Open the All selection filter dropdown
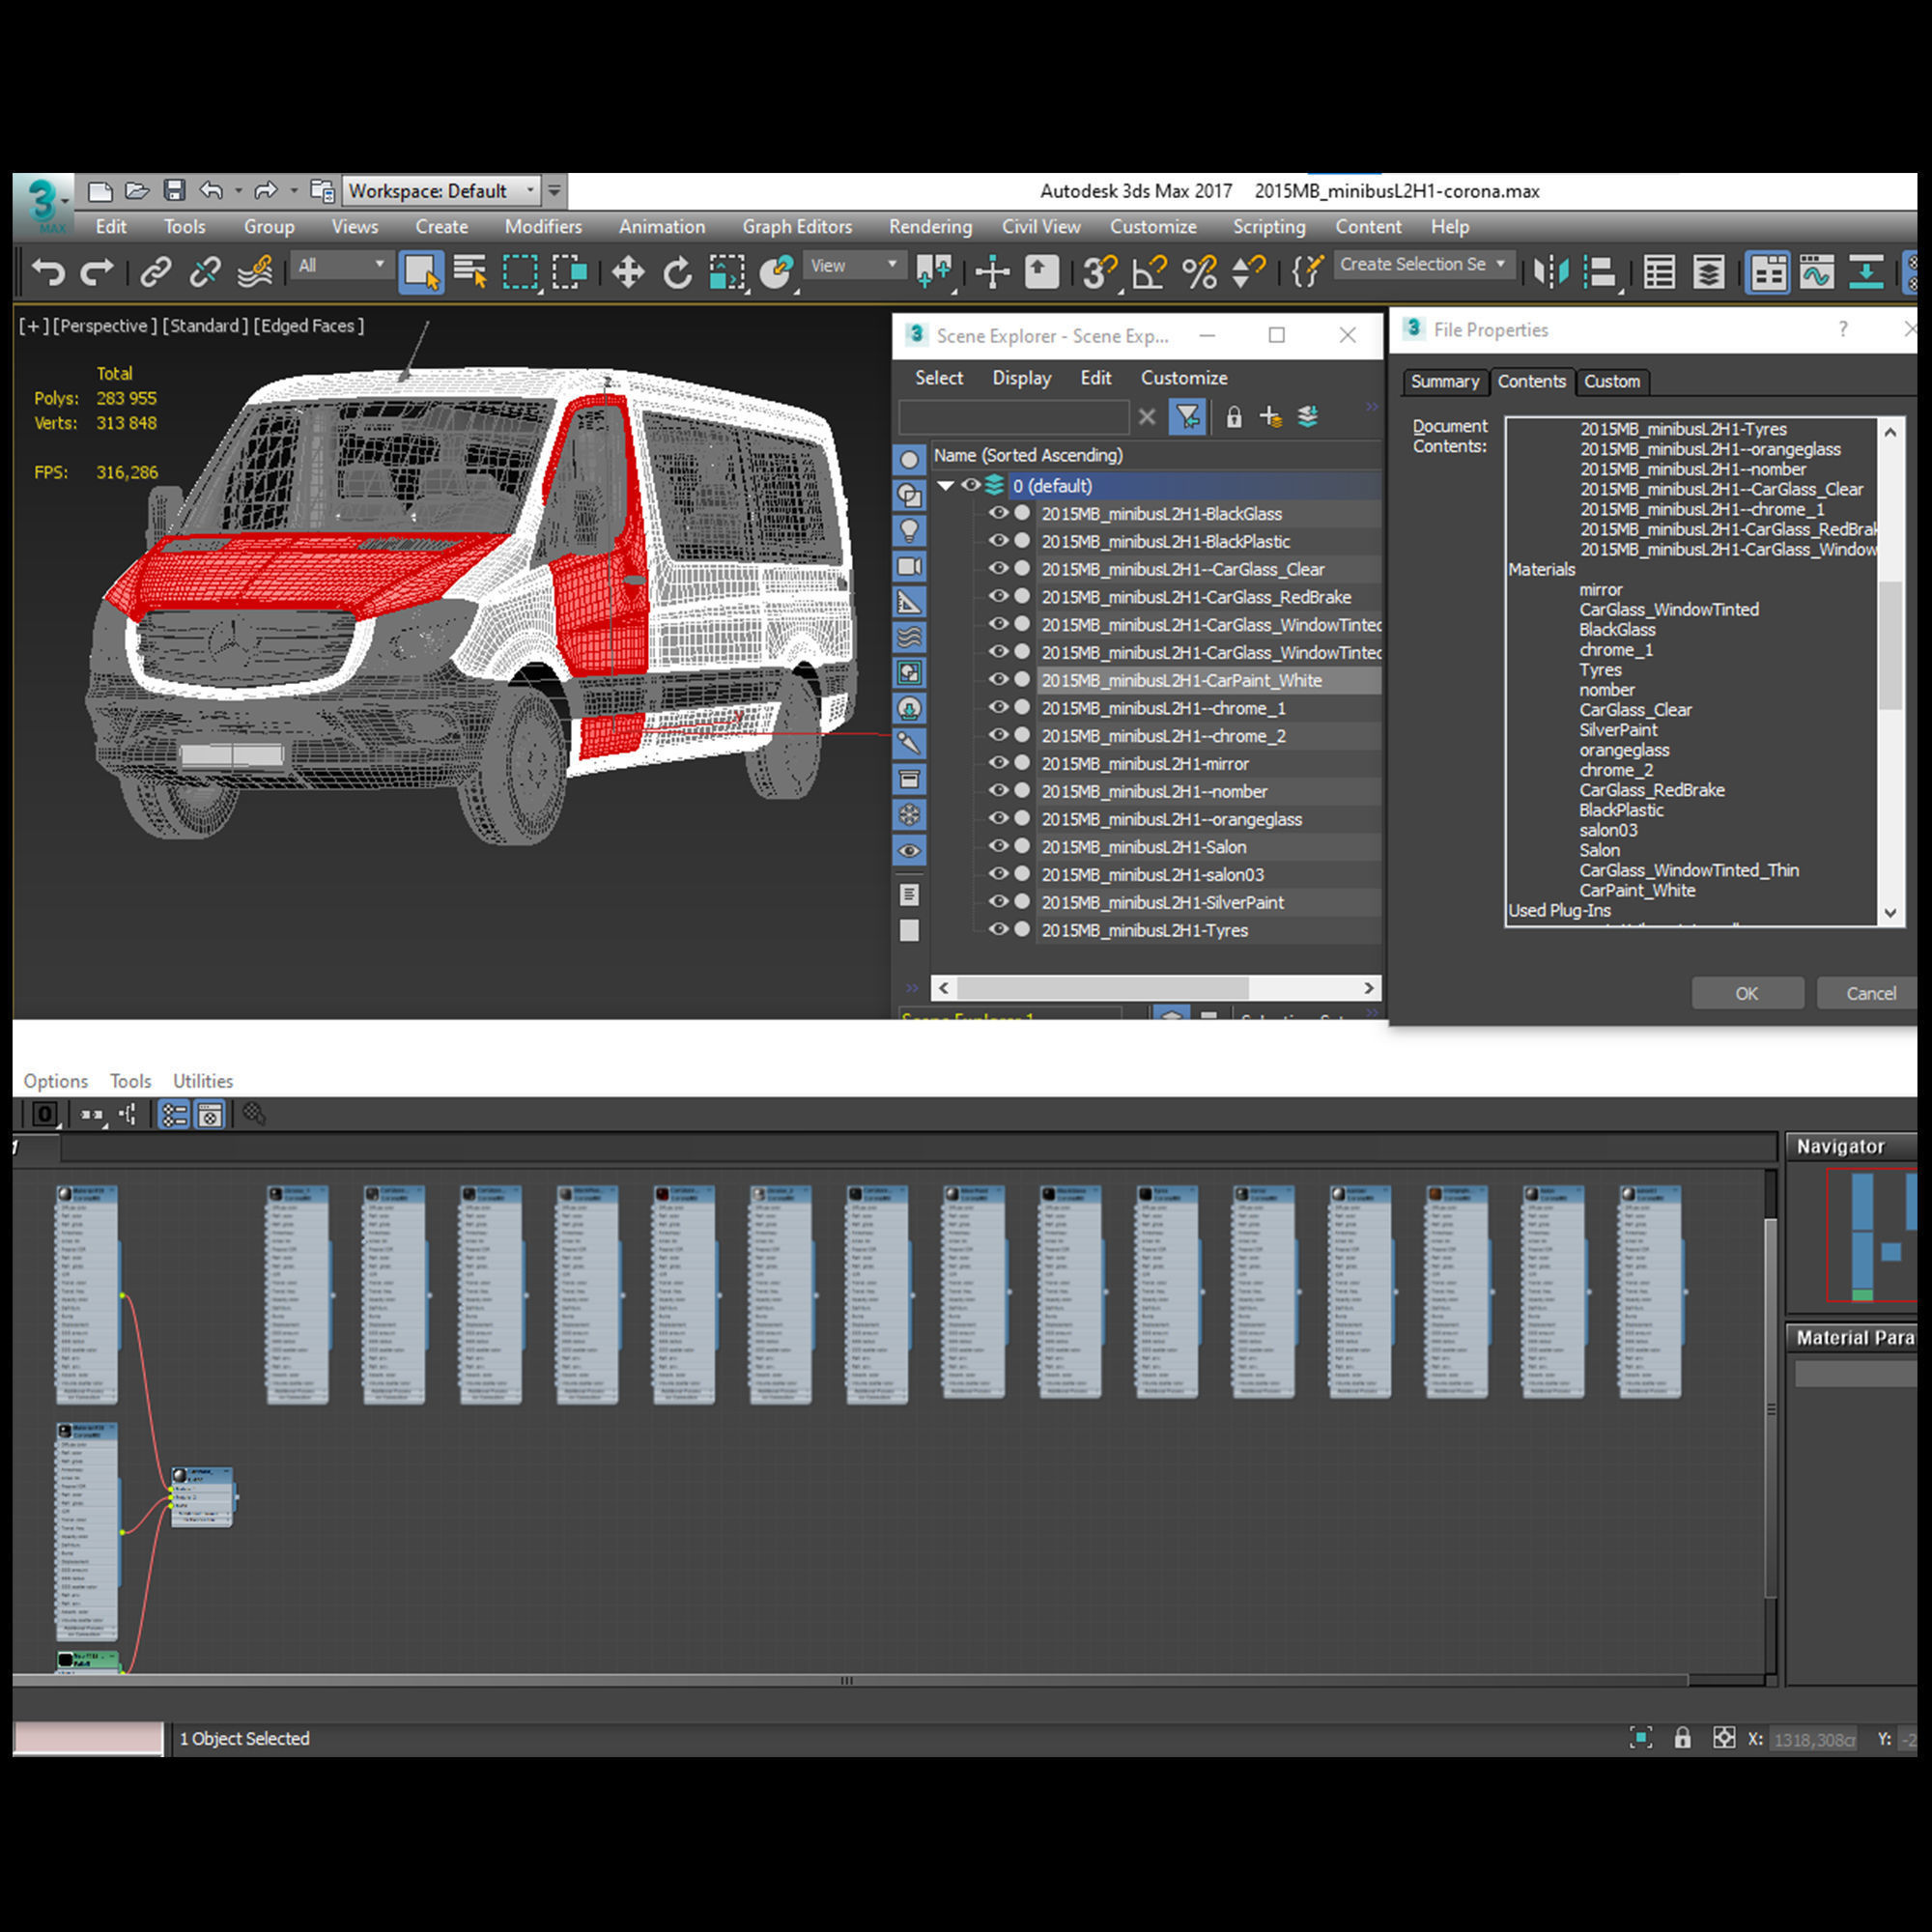Viewport: 1932px width, 1932px height. point(341,265)
